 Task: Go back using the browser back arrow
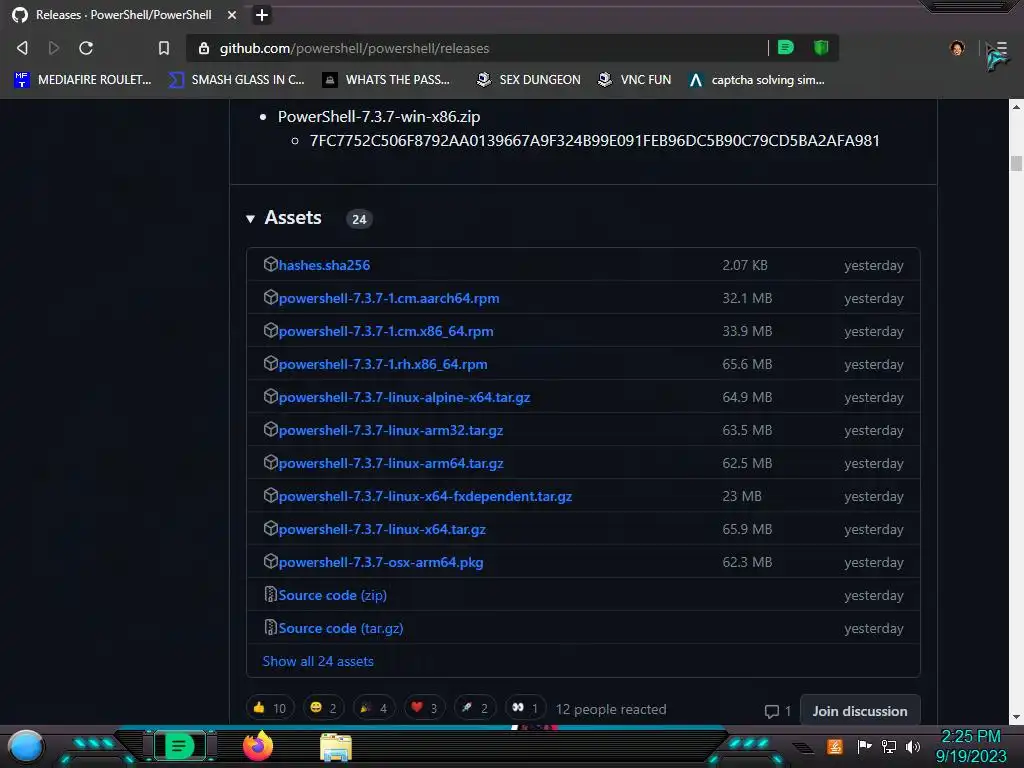[22, 48]
